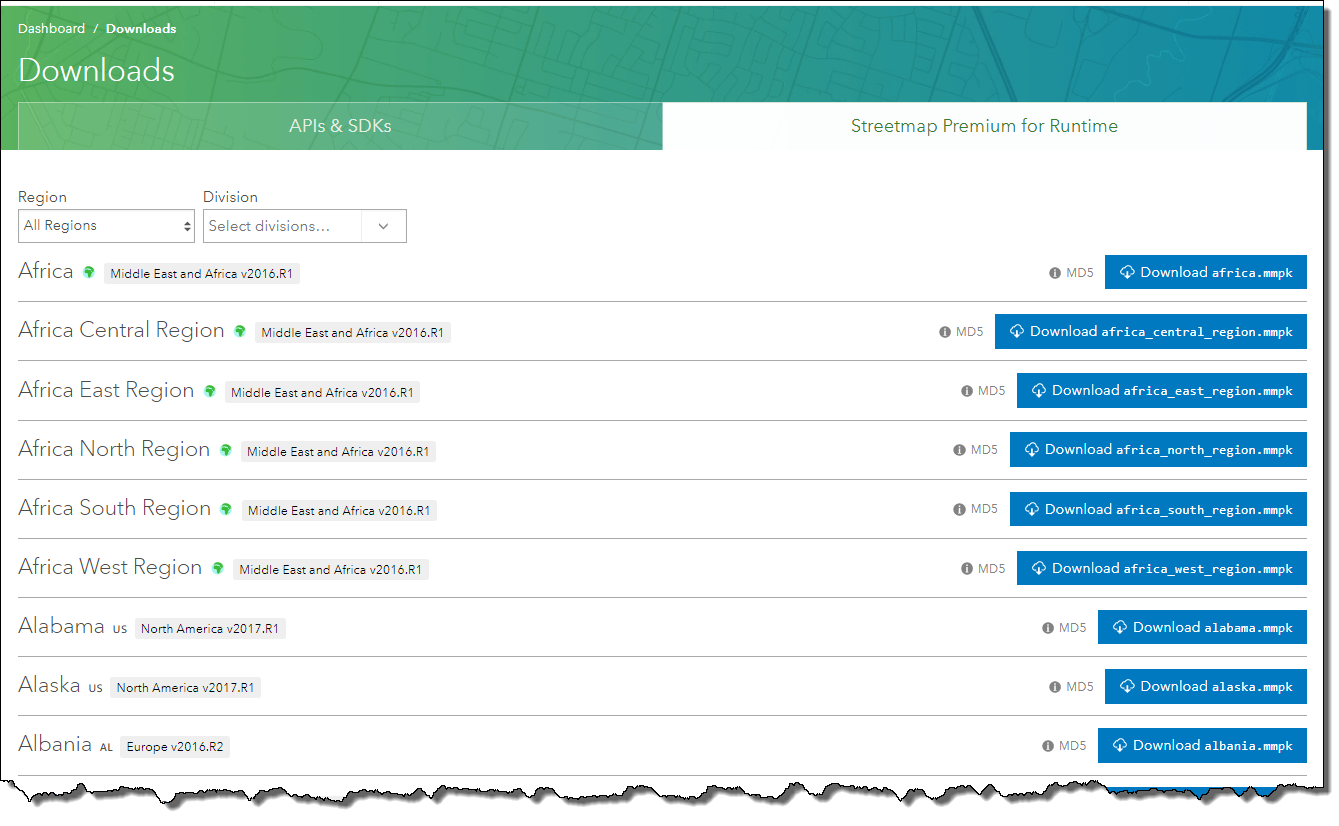The width and height of the screenshot is (1339, 826).
Task: Click the Alaska row title
Action: tap(49, 685)
